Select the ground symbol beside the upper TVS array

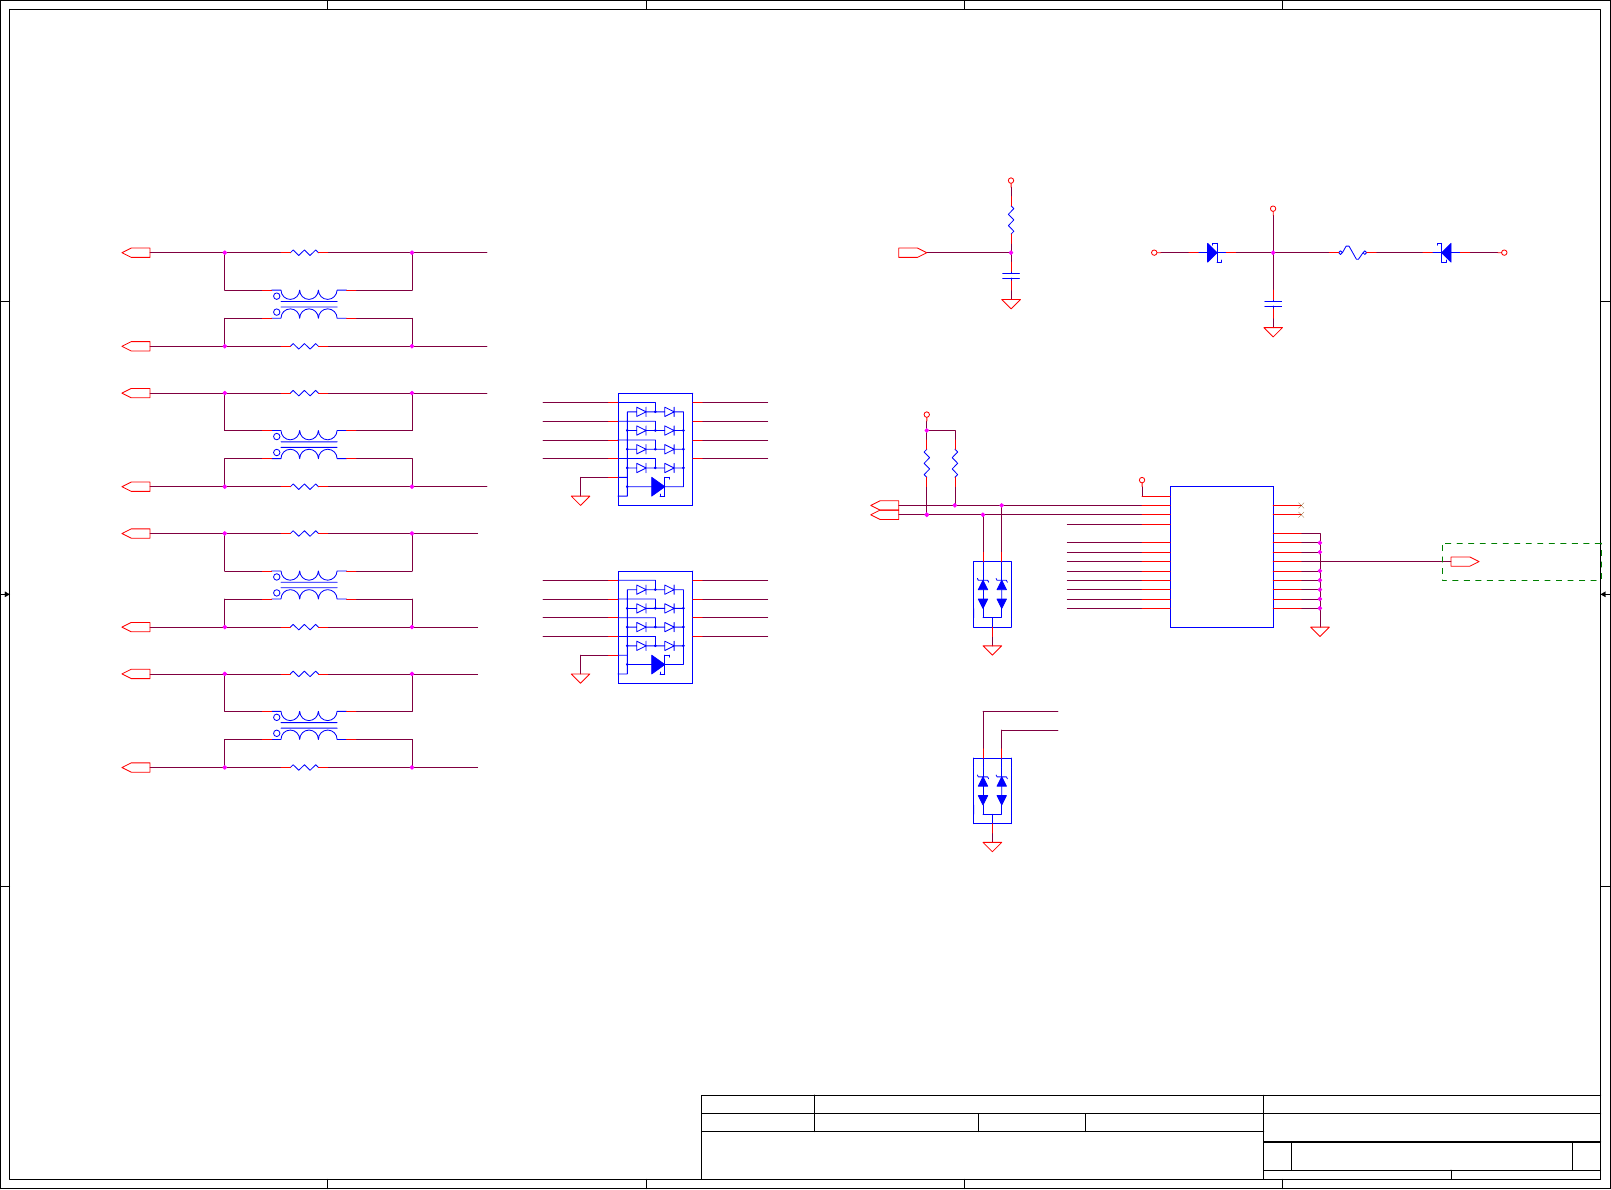(580, 500)
